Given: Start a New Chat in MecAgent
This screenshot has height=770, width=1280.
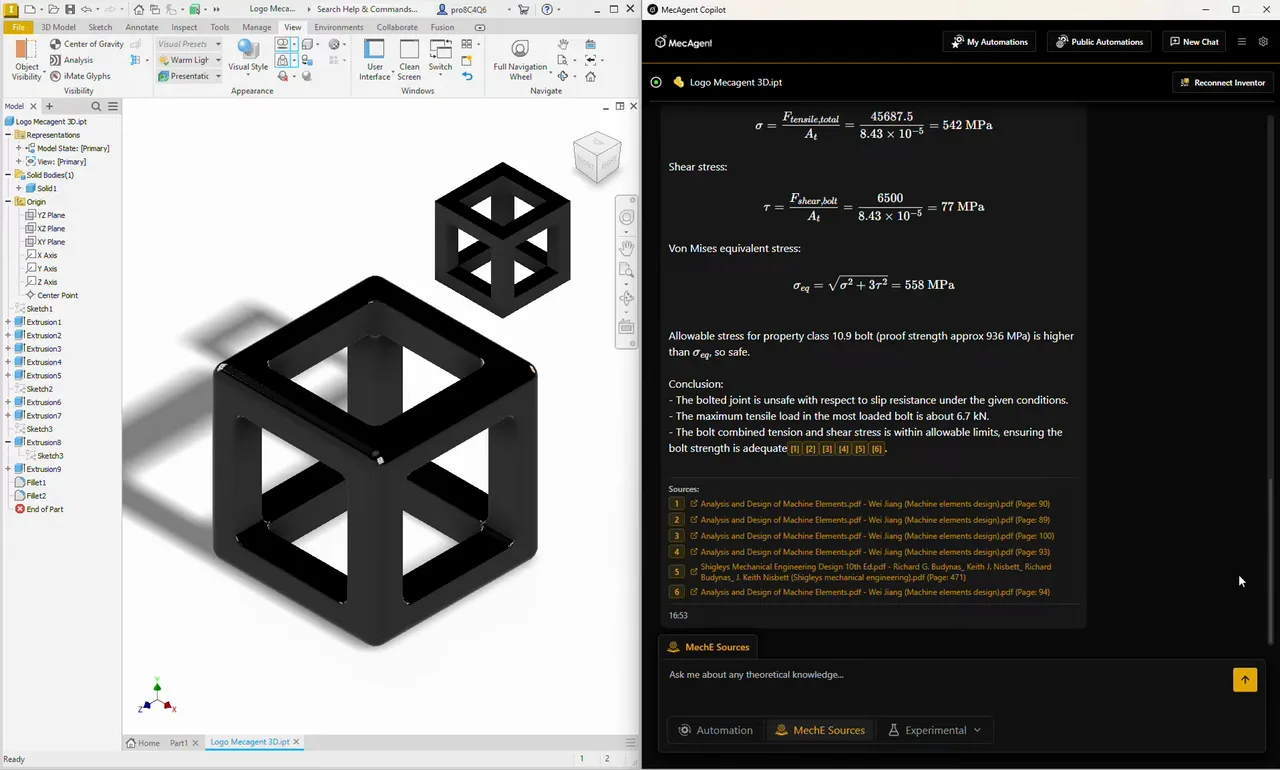Looking at the screenshot, I should click(1195, 42).
